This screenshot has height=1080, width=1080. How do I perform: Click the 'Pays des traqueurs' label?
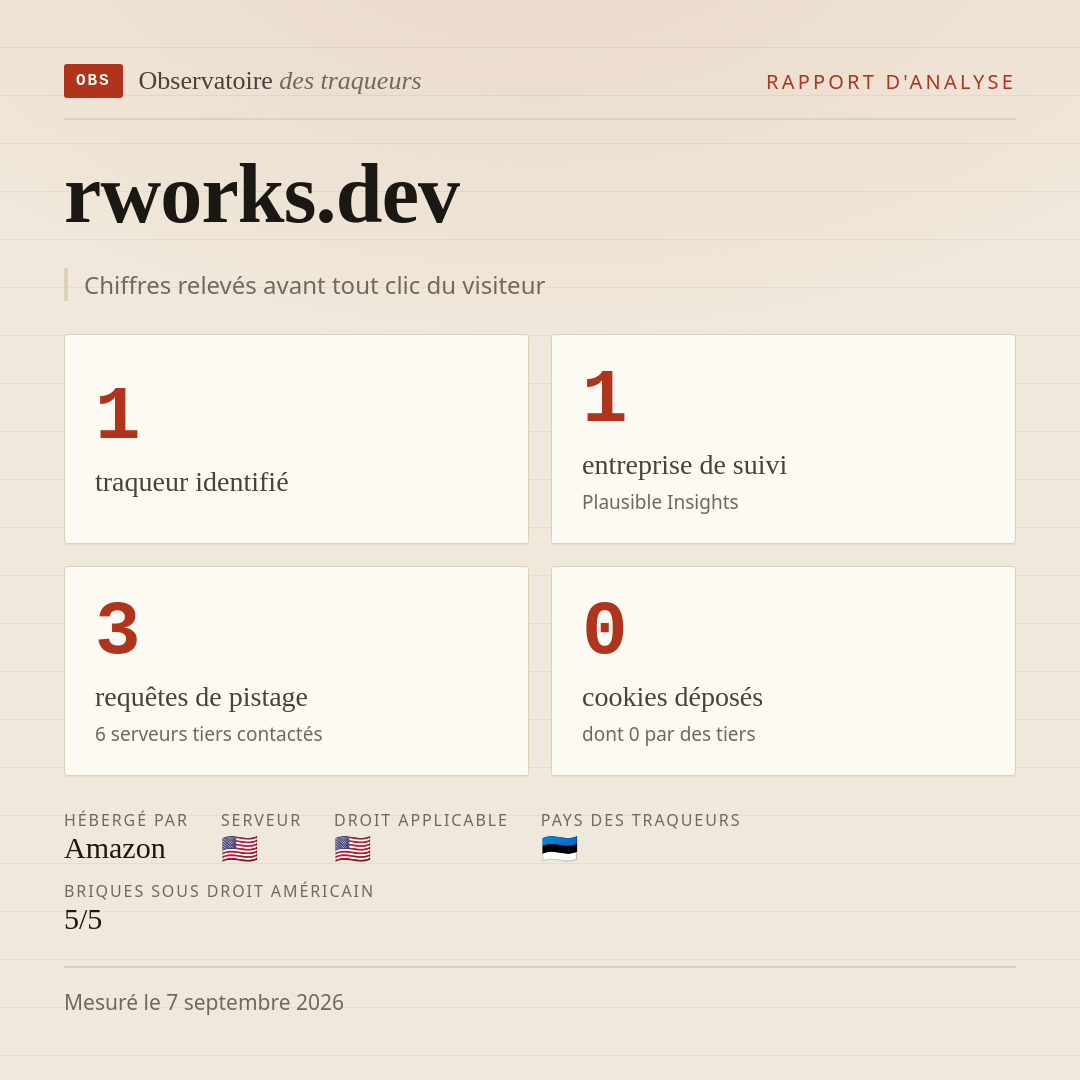641,820
